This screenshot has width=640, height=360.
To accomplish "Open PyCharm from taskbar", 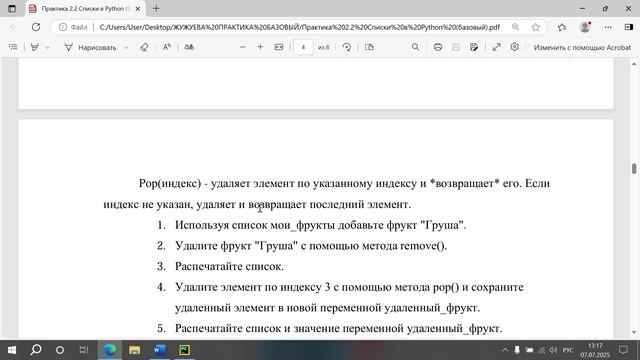I will (x=184, y=350).
